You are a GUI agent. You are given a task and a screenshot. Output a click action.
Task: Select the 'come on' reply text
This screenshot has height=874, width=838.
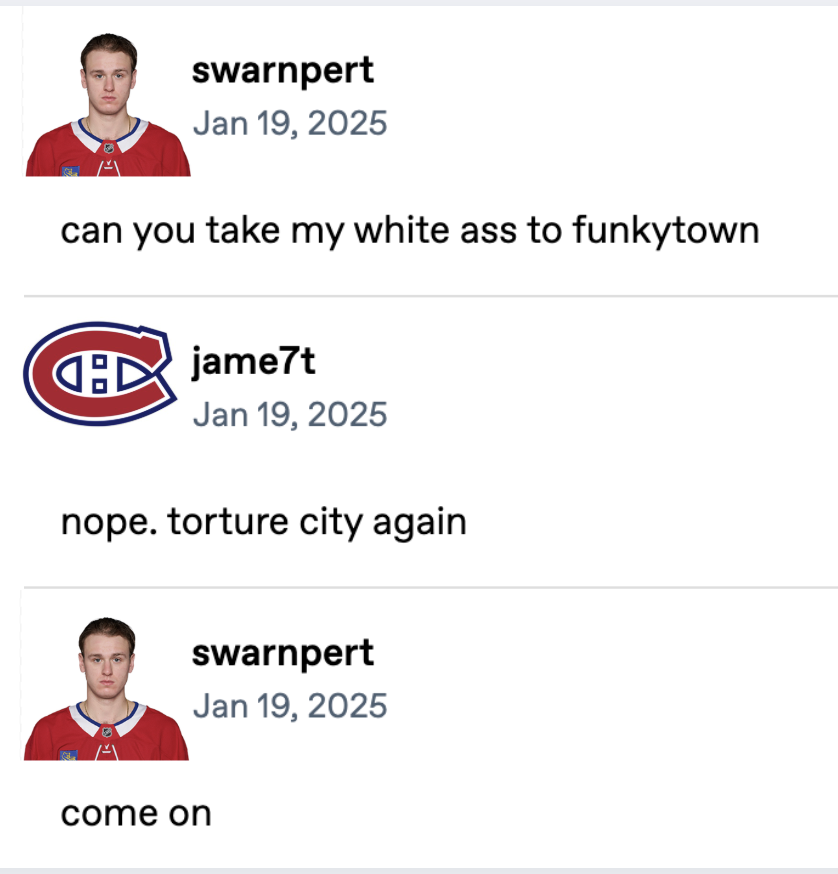click(136, 814)
